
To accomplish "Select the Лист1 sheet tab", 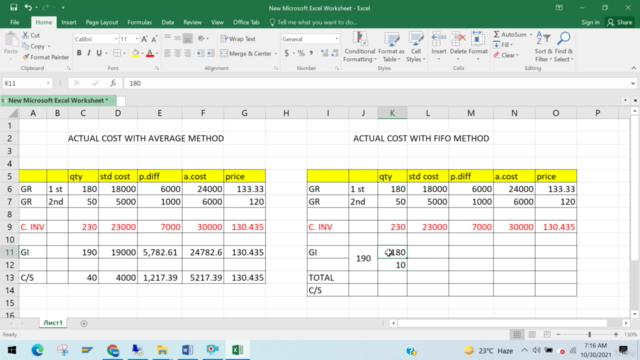I will [x=53, y=323].
